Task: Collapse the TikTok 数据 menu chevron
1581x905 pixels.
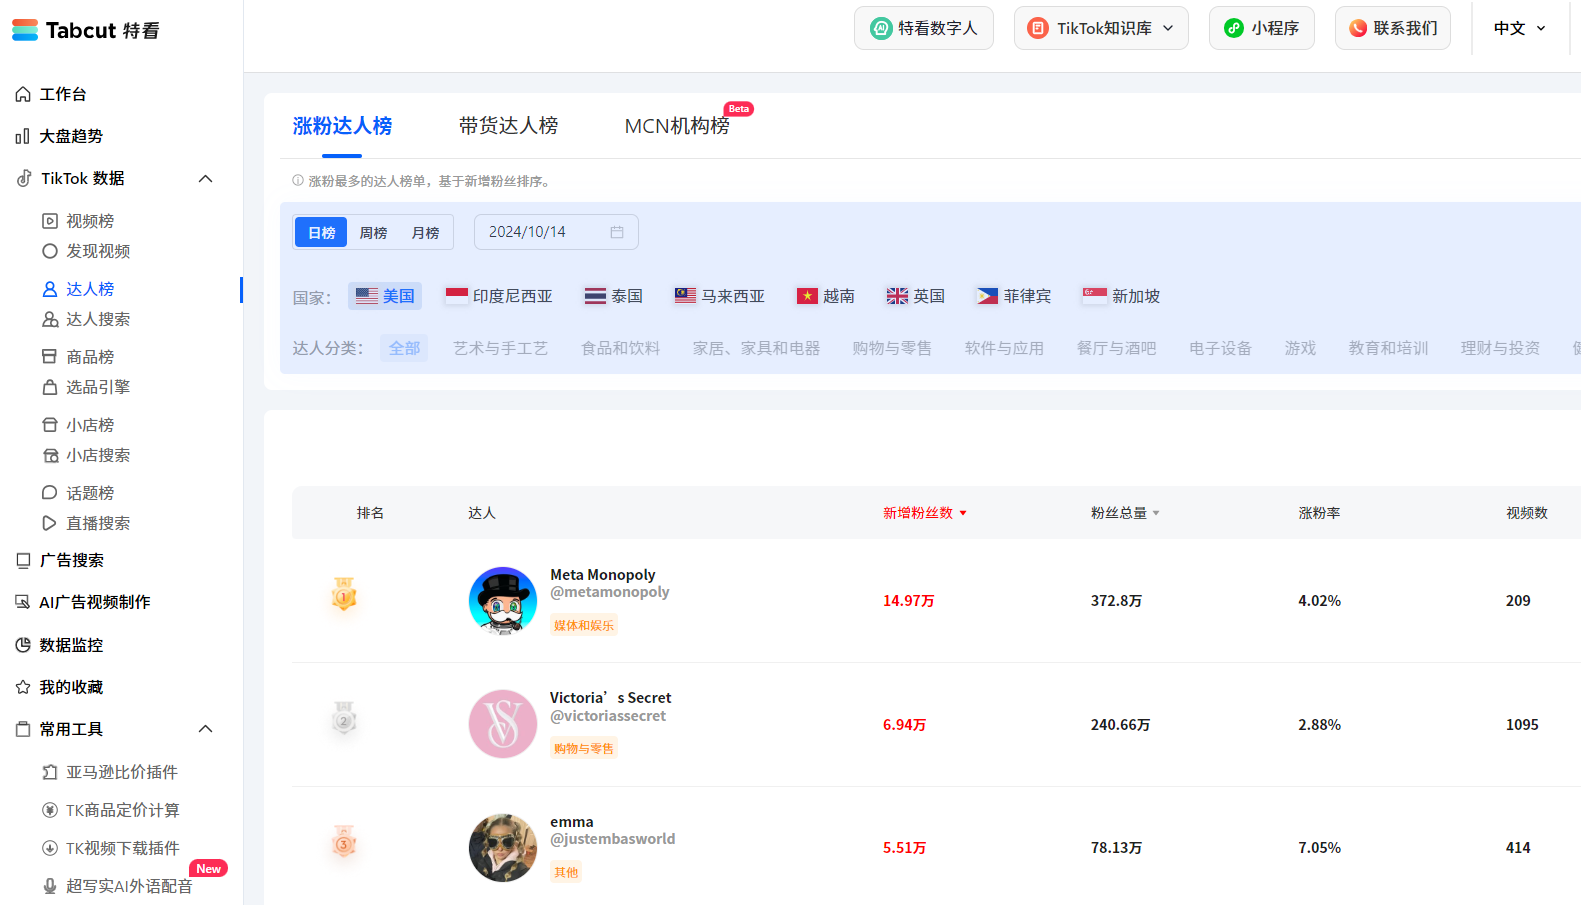Action: coord(206,178)
